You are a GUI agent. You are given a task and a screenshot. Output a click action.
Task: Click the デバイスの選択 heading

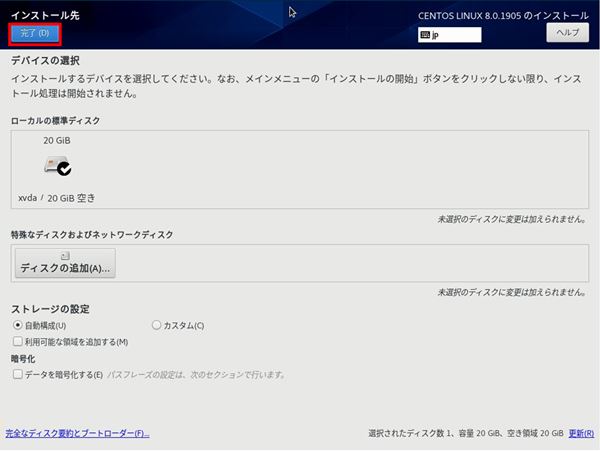[x=45, y=60]
